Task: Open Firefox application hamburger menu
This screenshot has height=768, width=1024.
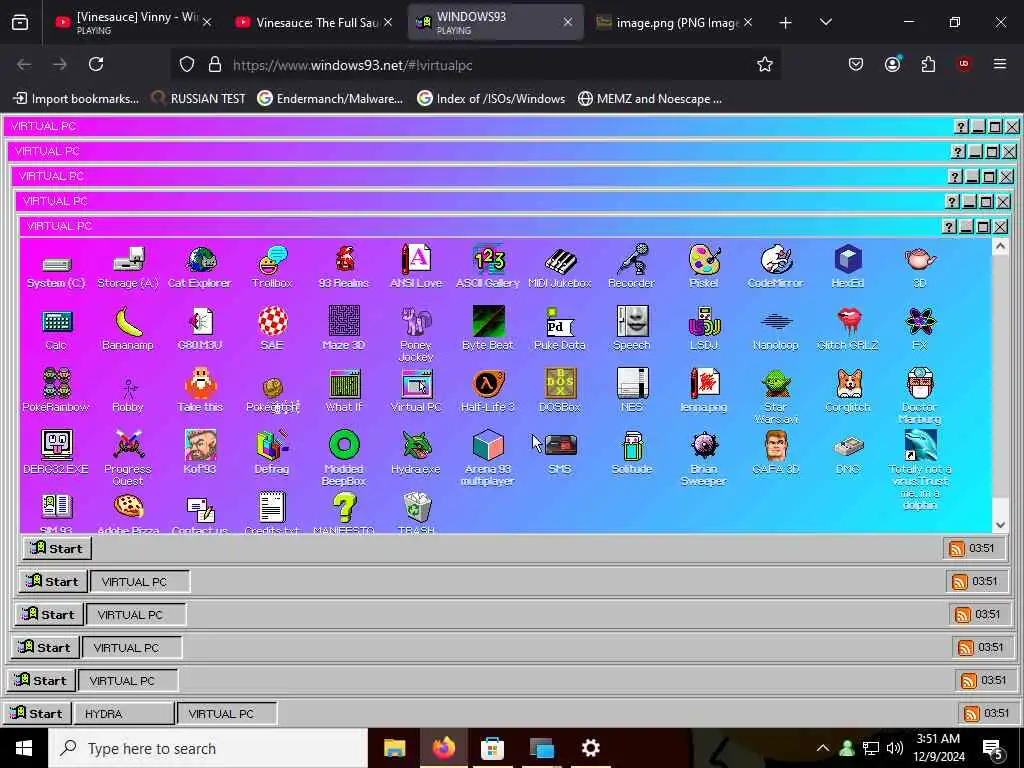Action: point(1000,65)
